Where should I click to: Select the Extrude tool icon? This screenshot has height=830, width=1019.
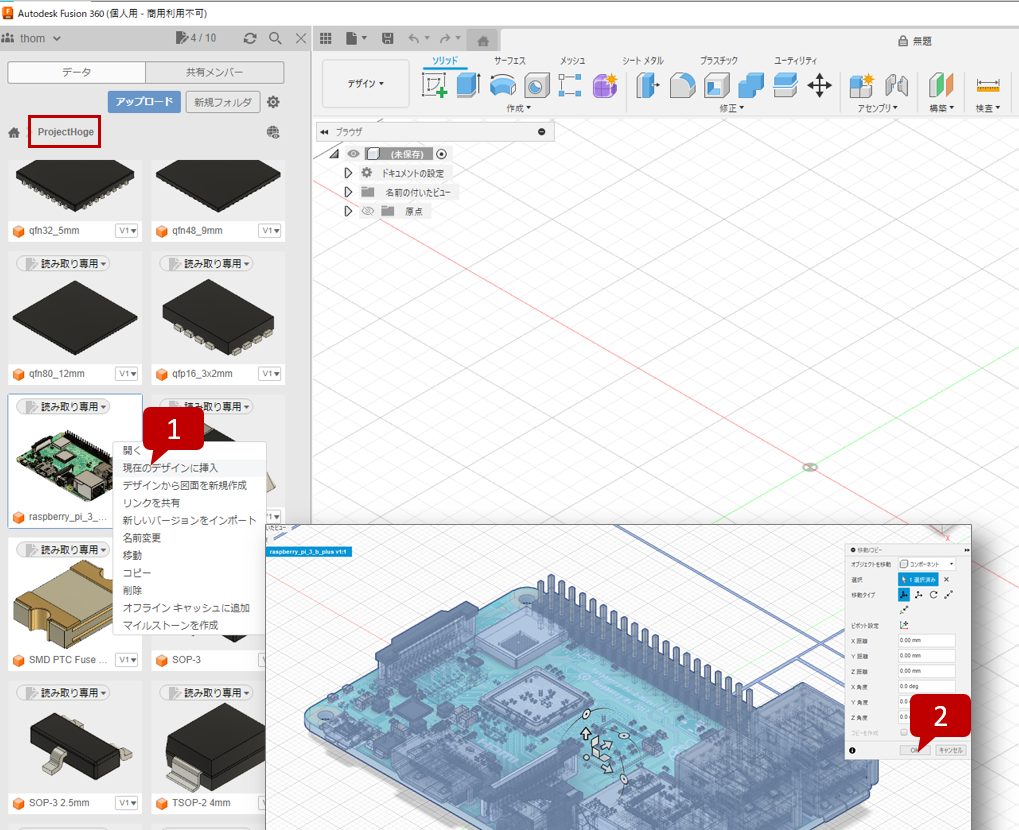pos(468,85)
